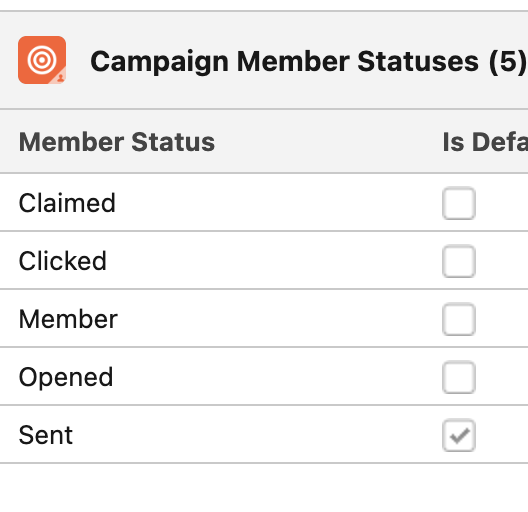The width and height of the screenshot is (528, 512).
Task: Select the Sent member status text
Action: (46, 435)
